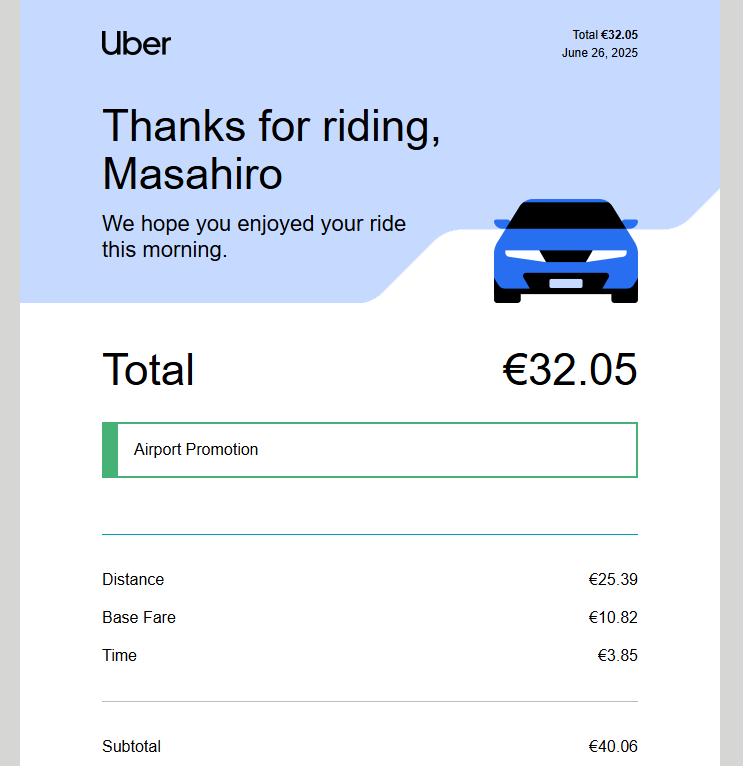Click the car windshield in illustration
The width and height of the screenshot is (743, 766).
click(566, 215)
